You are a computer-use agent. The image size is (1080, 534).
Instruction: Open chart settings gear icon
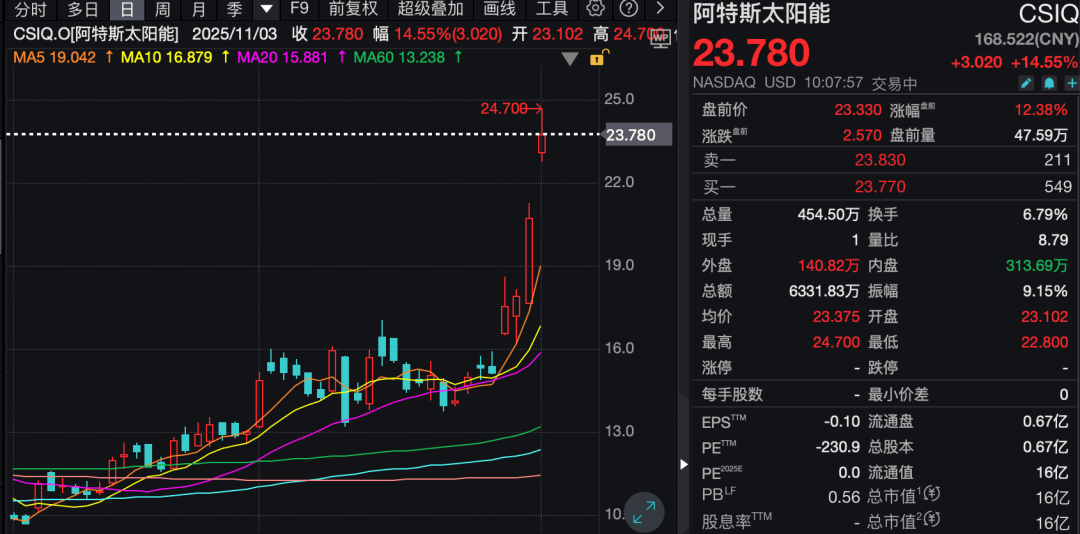[x=596, y=9]
